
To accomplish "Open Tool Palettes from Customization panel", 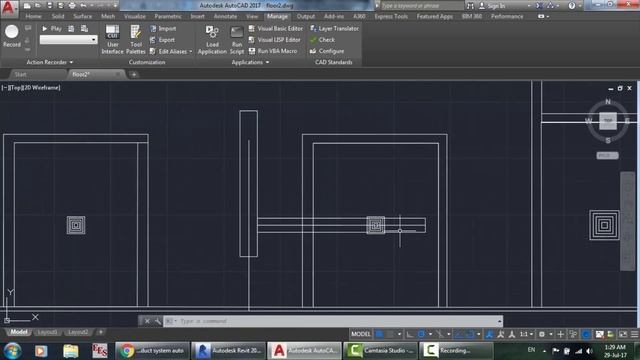I will pyautogui.click(x=136, y=39).
